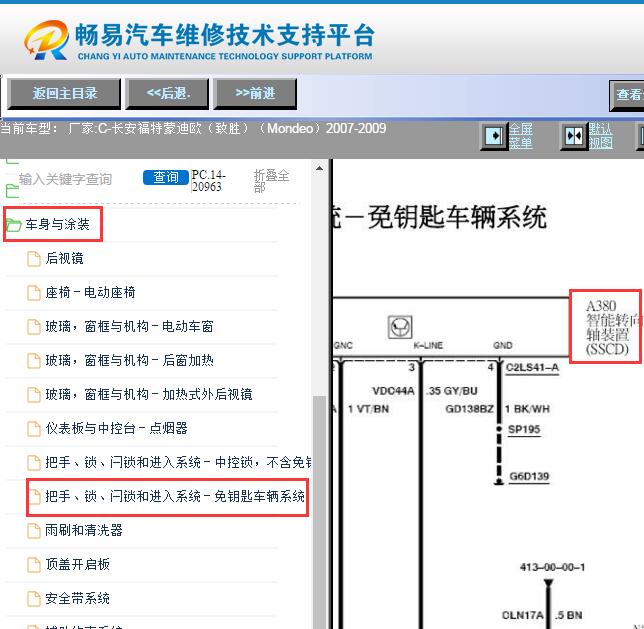Click the scroll-up arrow of the tree panel

pyautogui.click(x=319, y=168)
